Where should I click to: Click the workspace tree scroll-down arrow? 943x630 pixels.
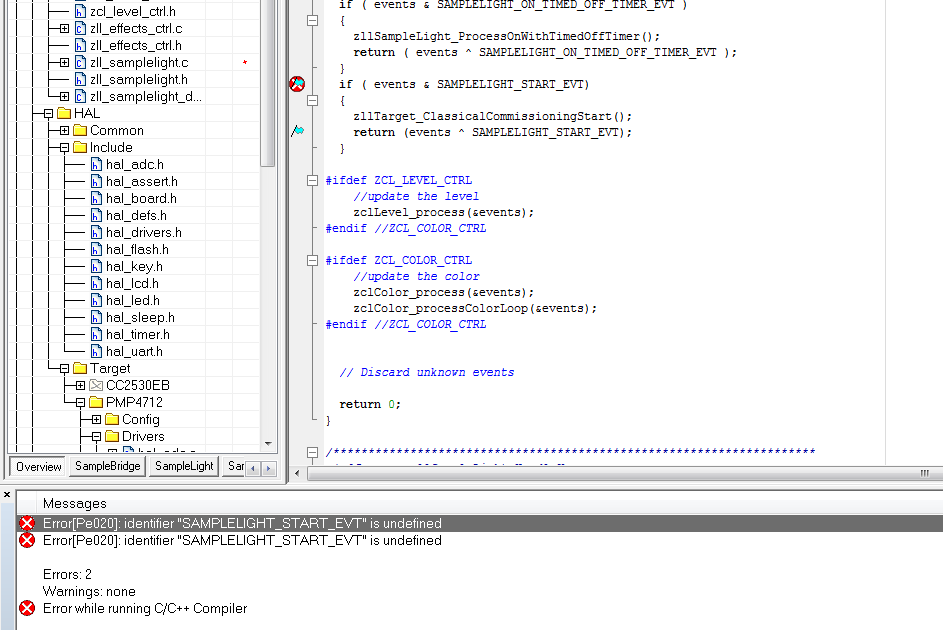[x=268, y=444]
